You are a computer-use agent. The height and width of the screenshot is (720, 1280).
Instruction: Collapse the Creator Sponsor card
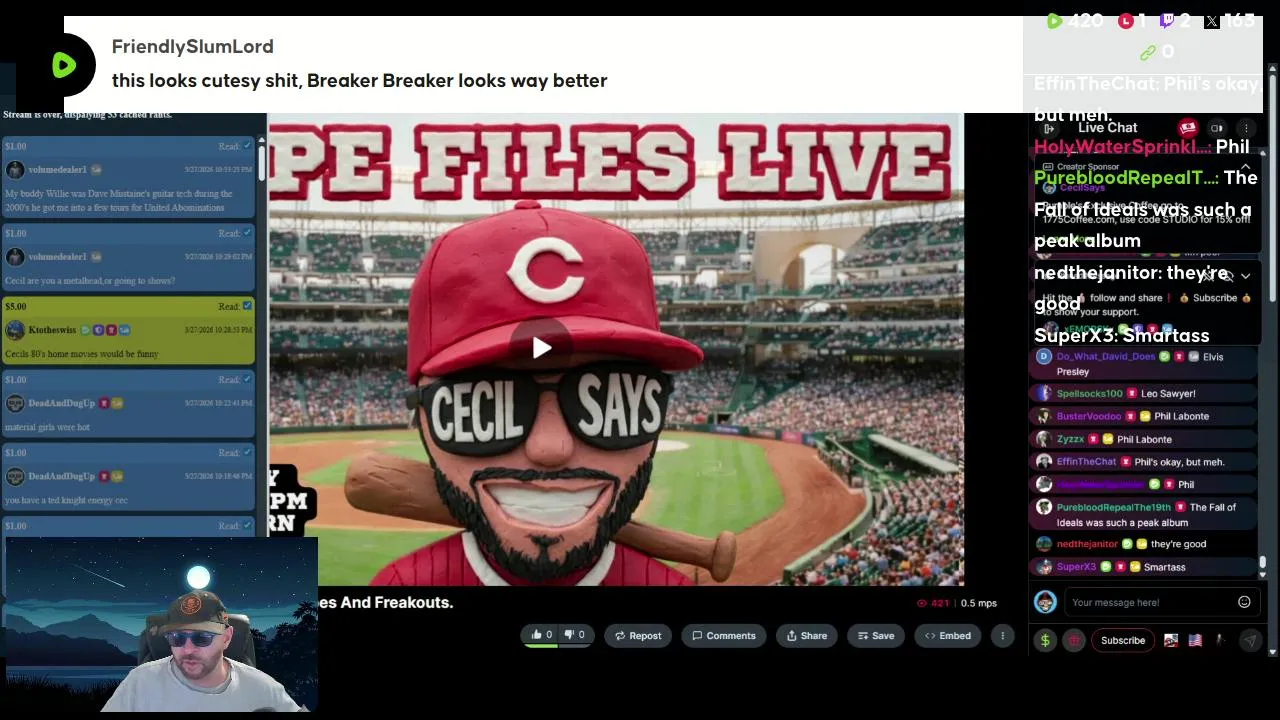[1246, 167]
